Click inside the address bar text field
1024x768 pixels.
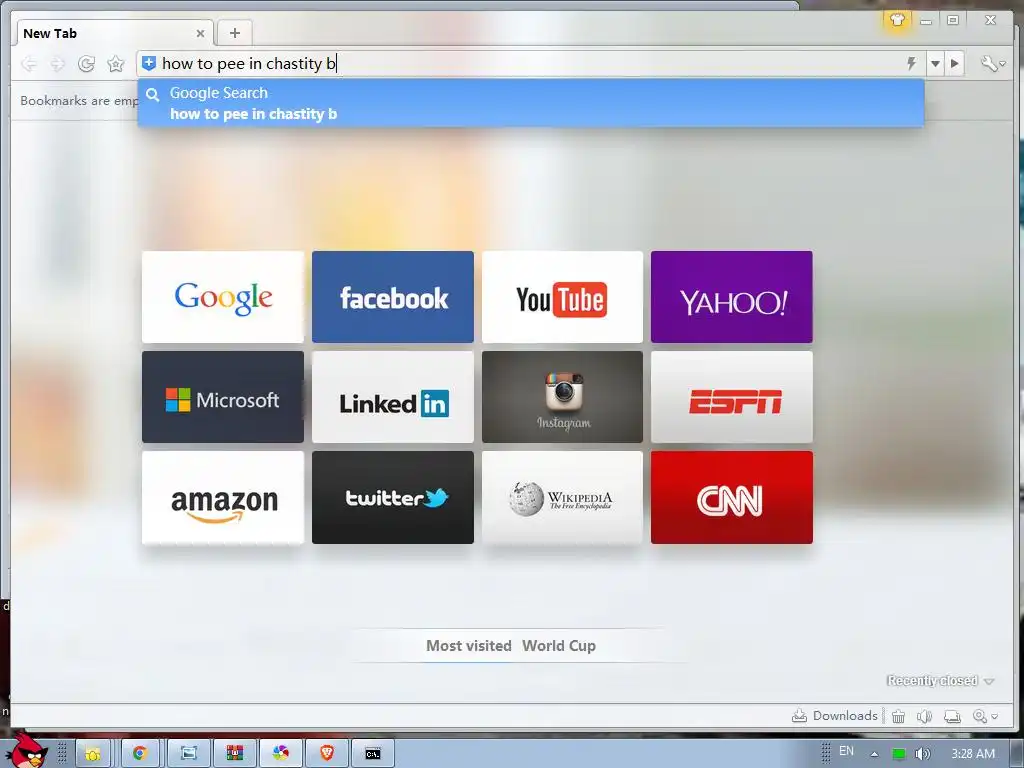pos(529,63)
